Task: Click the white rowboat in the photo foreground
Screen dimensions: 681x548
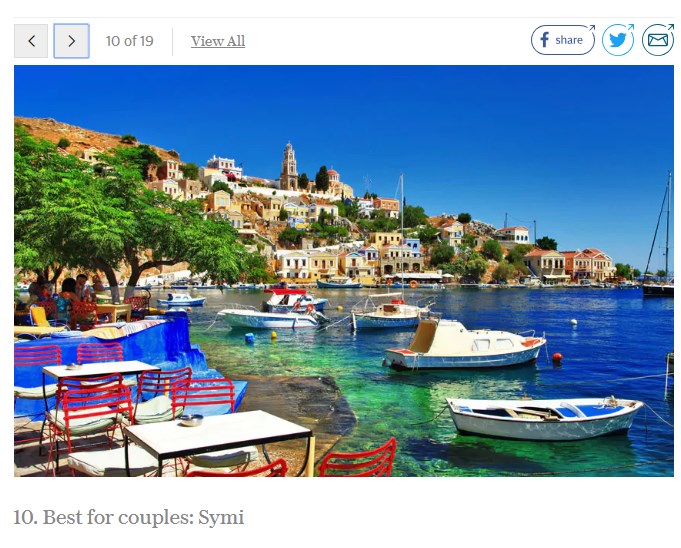Action: pyautogui.click(x=545, y=419)
